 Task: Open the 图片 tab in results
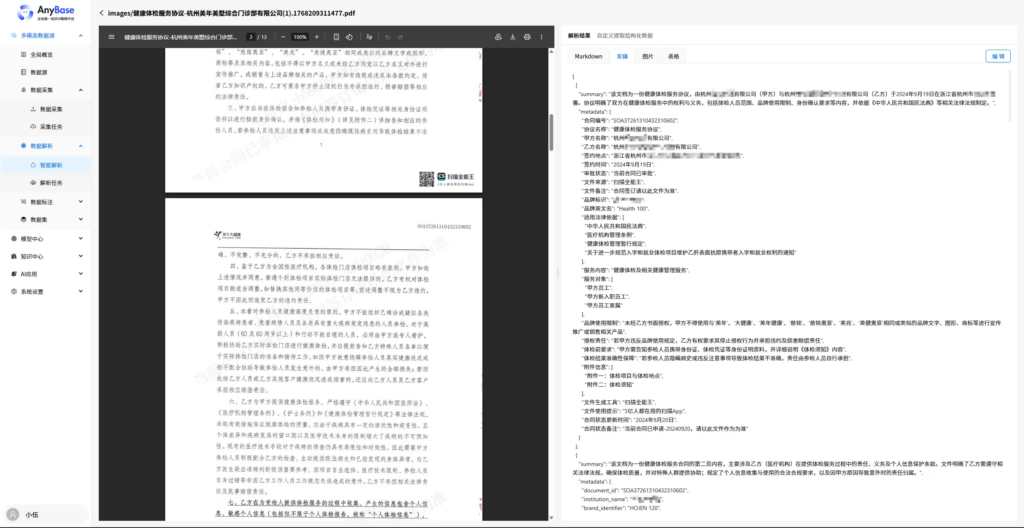pyautogui.click(x=648, y=57)
